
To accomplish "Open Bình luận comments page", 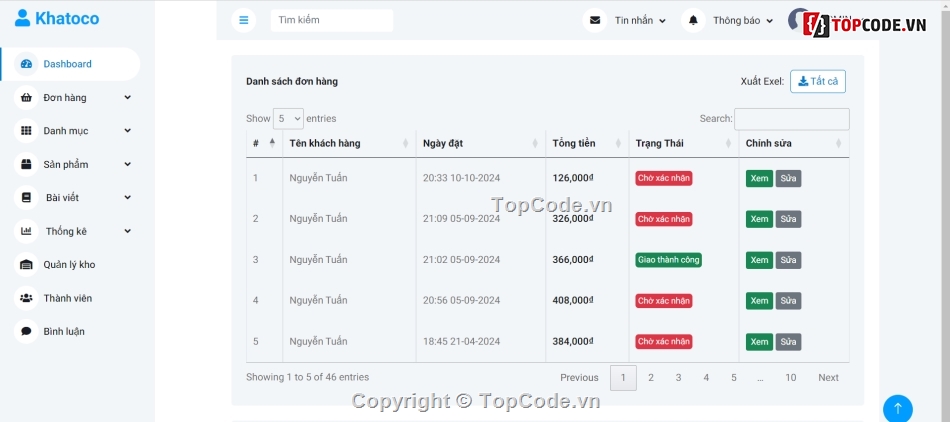I will point(63,331).
